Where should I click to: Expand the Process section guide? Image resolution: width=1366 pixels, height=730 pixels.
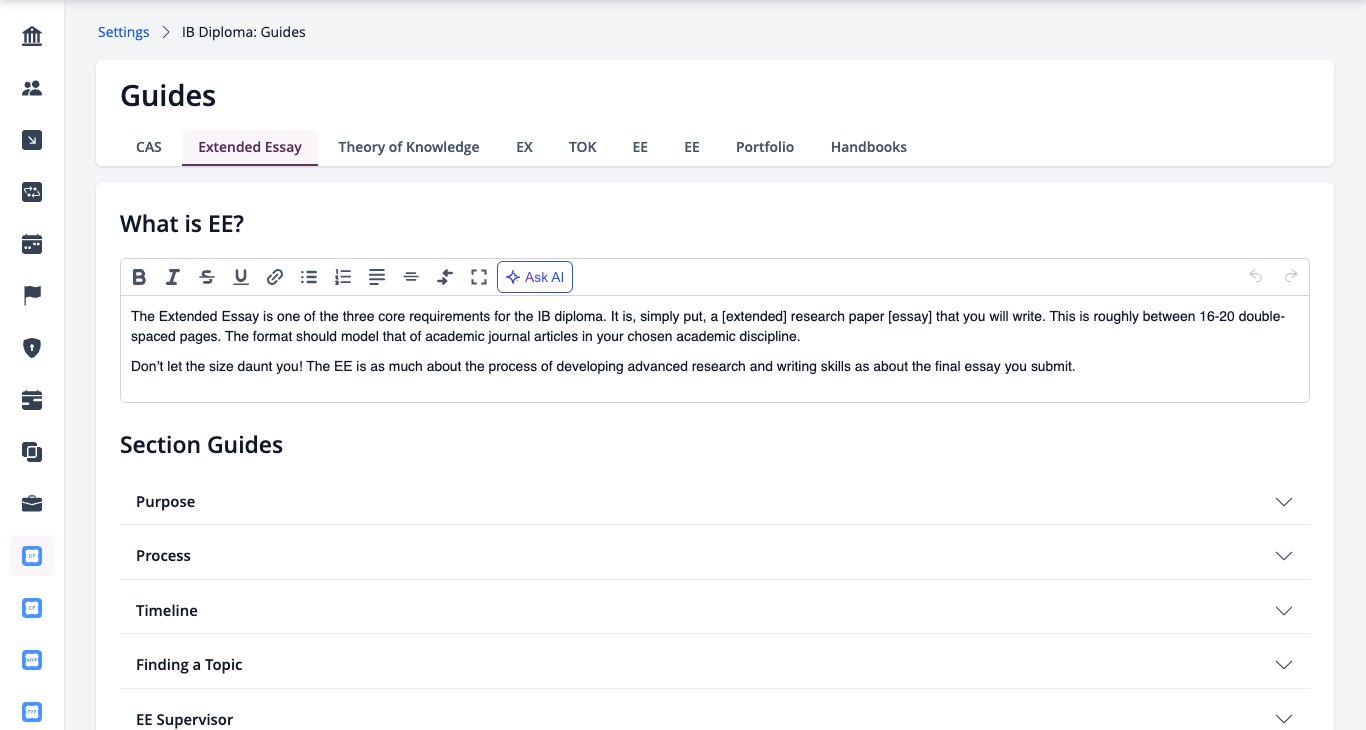click(x=715, y=556)
